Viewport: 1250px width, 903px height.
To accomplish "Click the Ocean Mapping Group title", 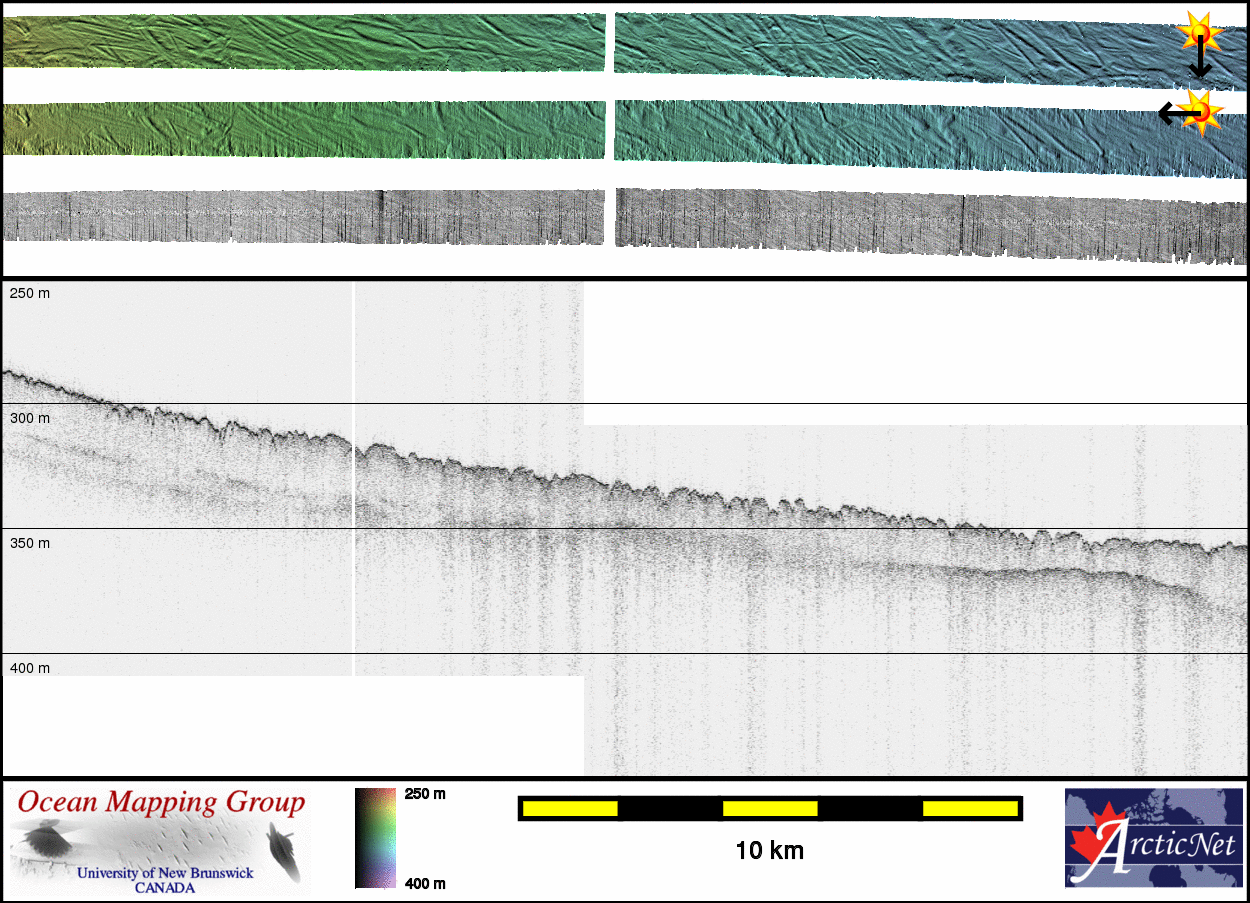I will pos(161,802).
